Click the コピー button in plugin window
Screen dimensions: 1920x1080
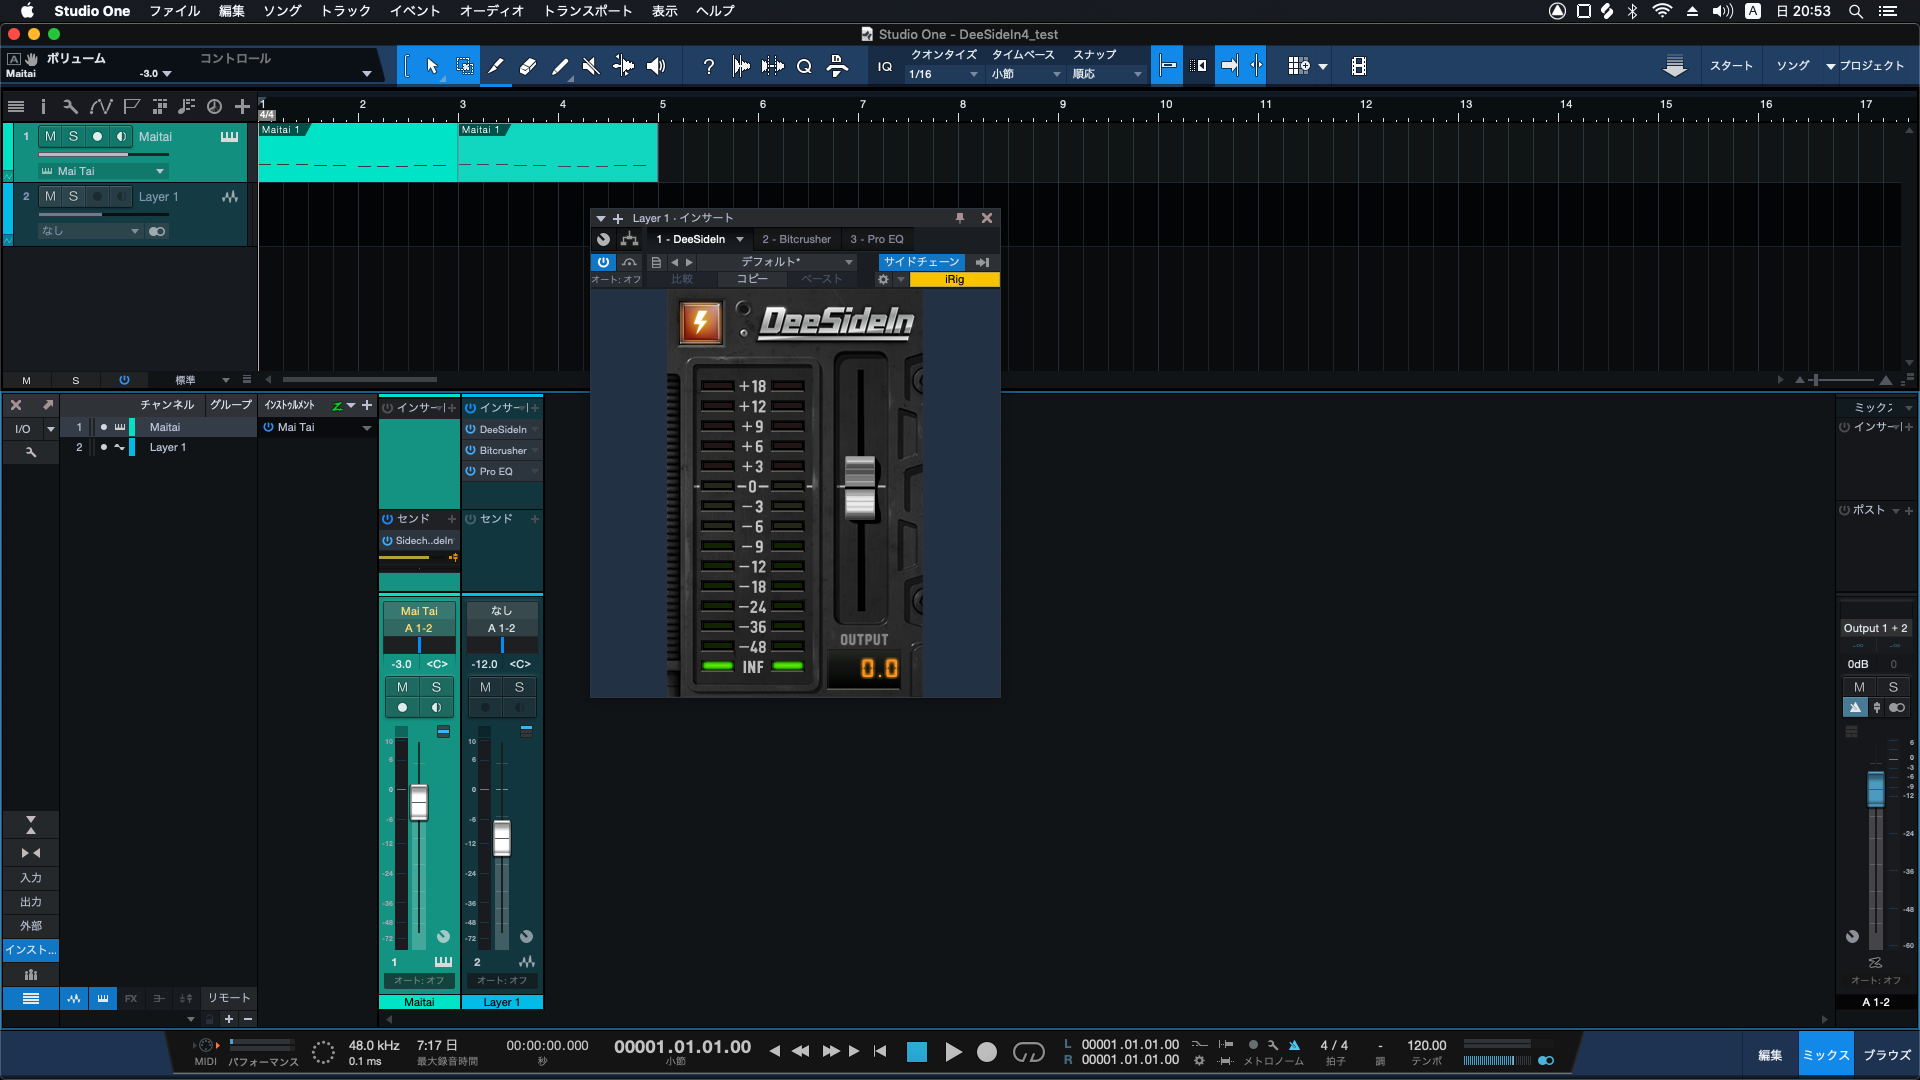(752, 280)
